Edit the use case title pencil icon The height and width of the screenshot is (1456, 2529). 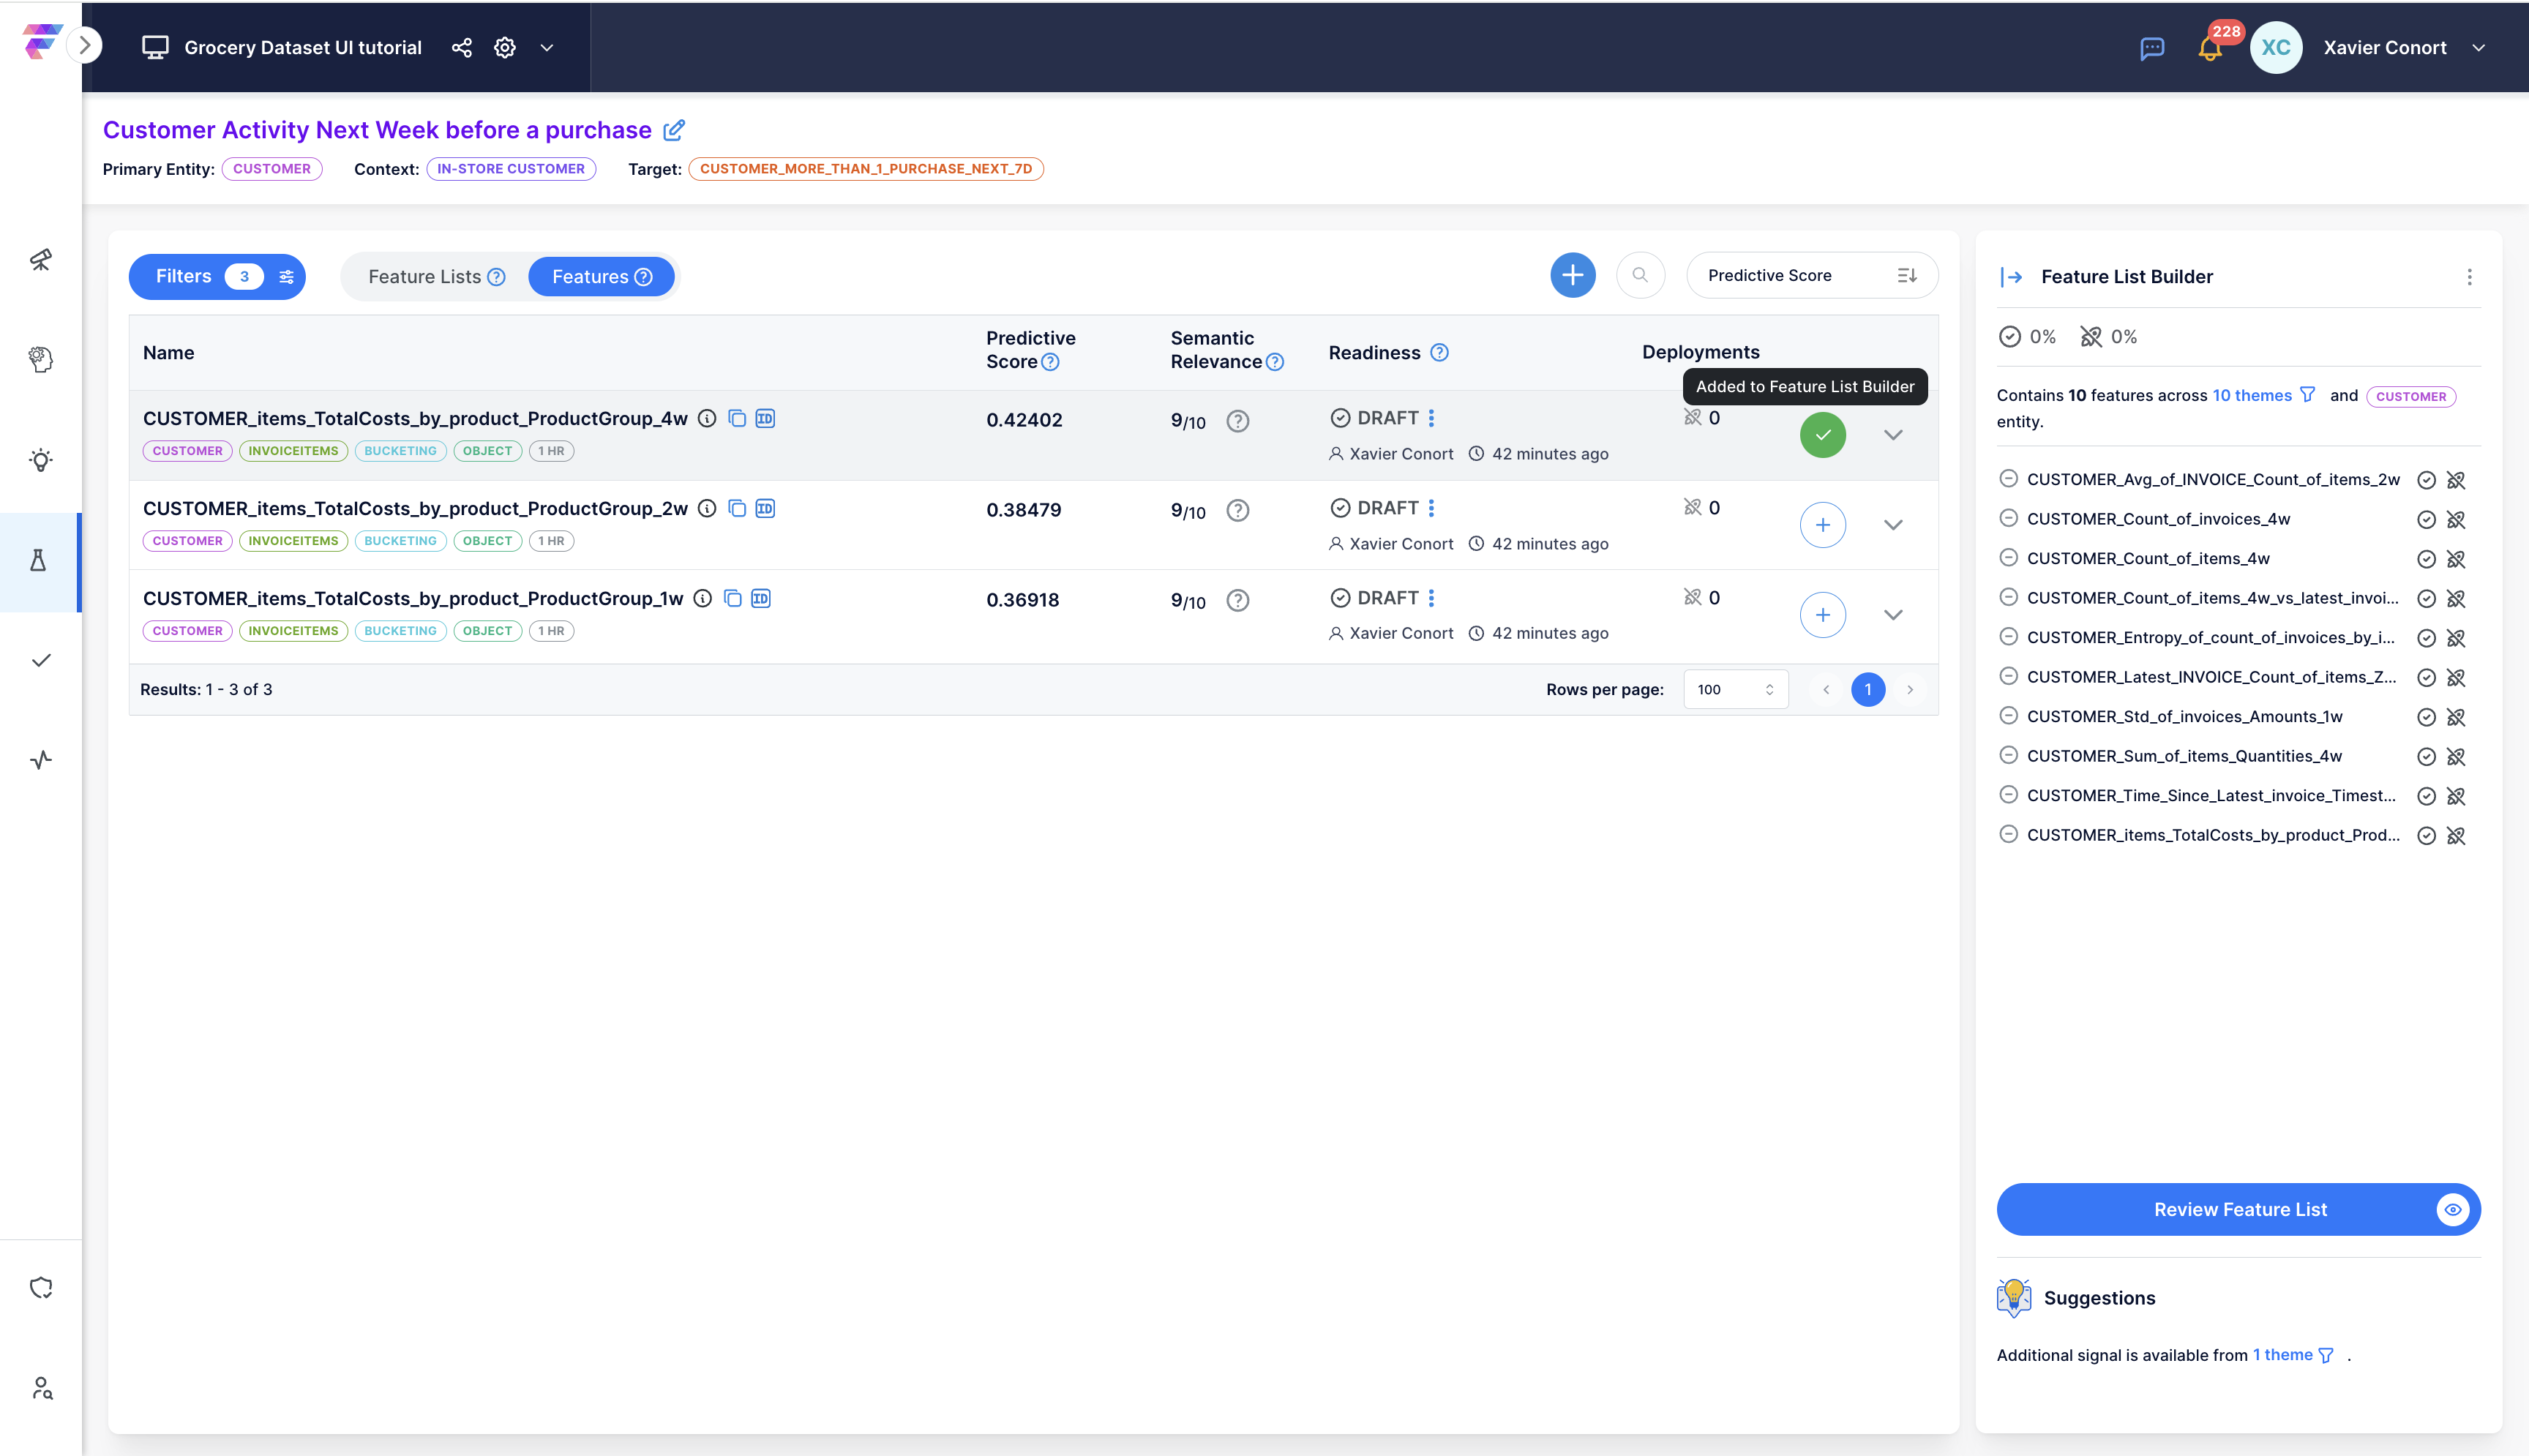(x=674, y=130)
